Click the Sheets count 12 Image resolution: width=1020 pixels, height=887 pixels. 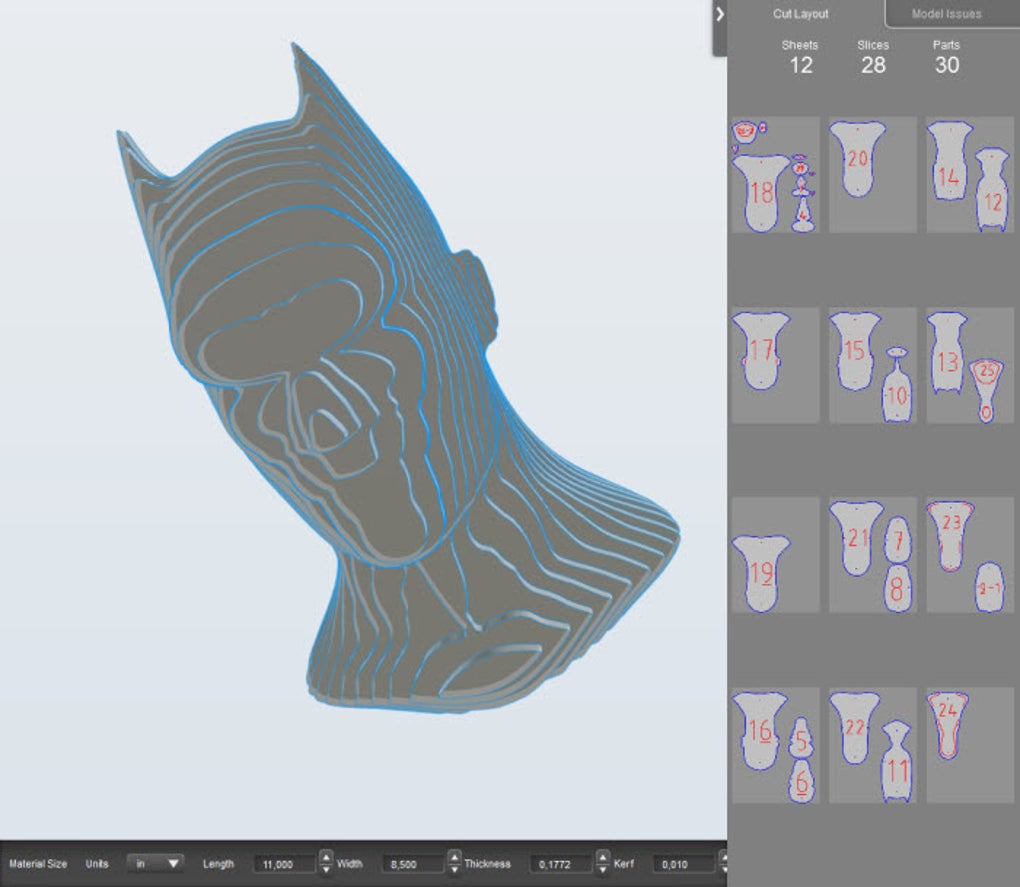click(801, 65)
